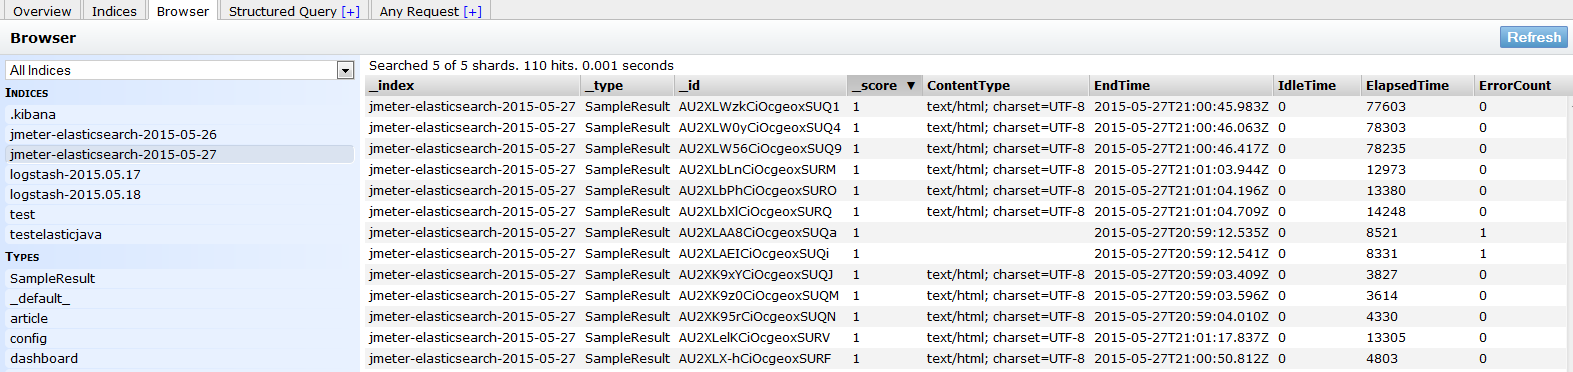
Task: Filter by _default_ type
Action: coord(180,298)
